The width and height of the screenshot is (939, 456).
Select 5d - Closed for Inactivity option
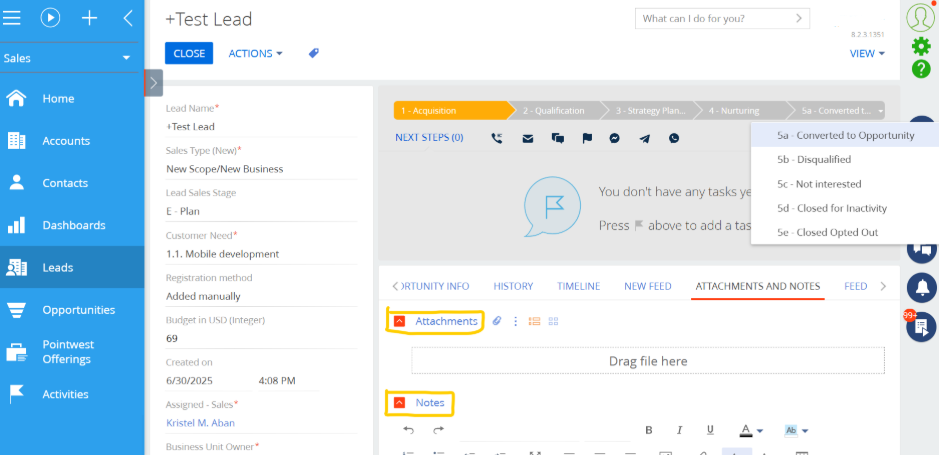[845, 209]
